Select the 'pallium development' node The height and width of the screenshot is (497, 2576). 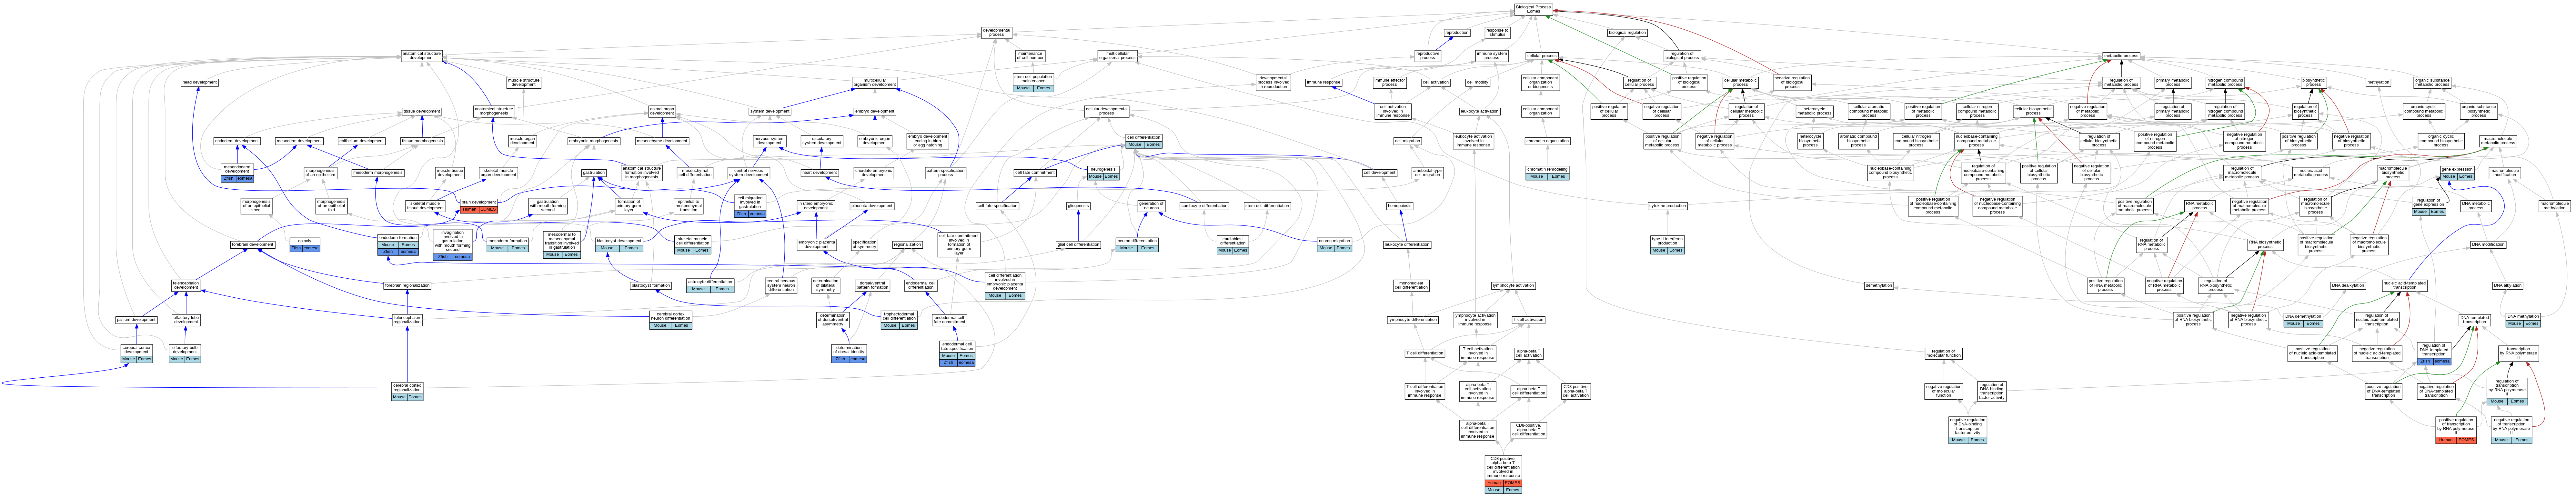tap(136, 320)
